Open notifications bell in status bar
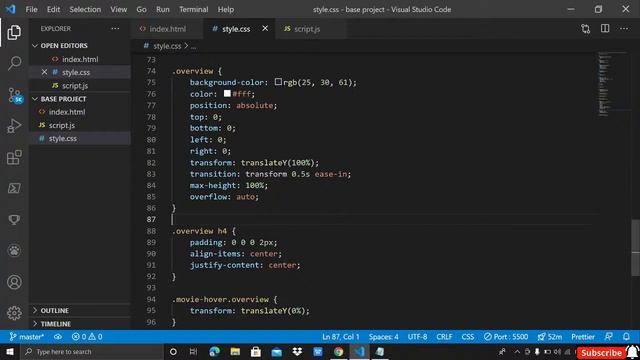The width and height of the screenshot is (640, 360). coord(626,337)
